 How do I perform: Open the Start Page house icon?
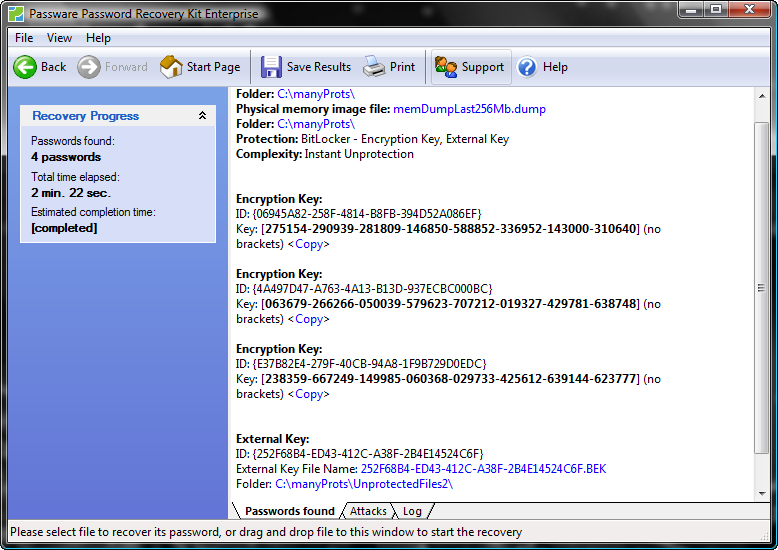point(171,67)
